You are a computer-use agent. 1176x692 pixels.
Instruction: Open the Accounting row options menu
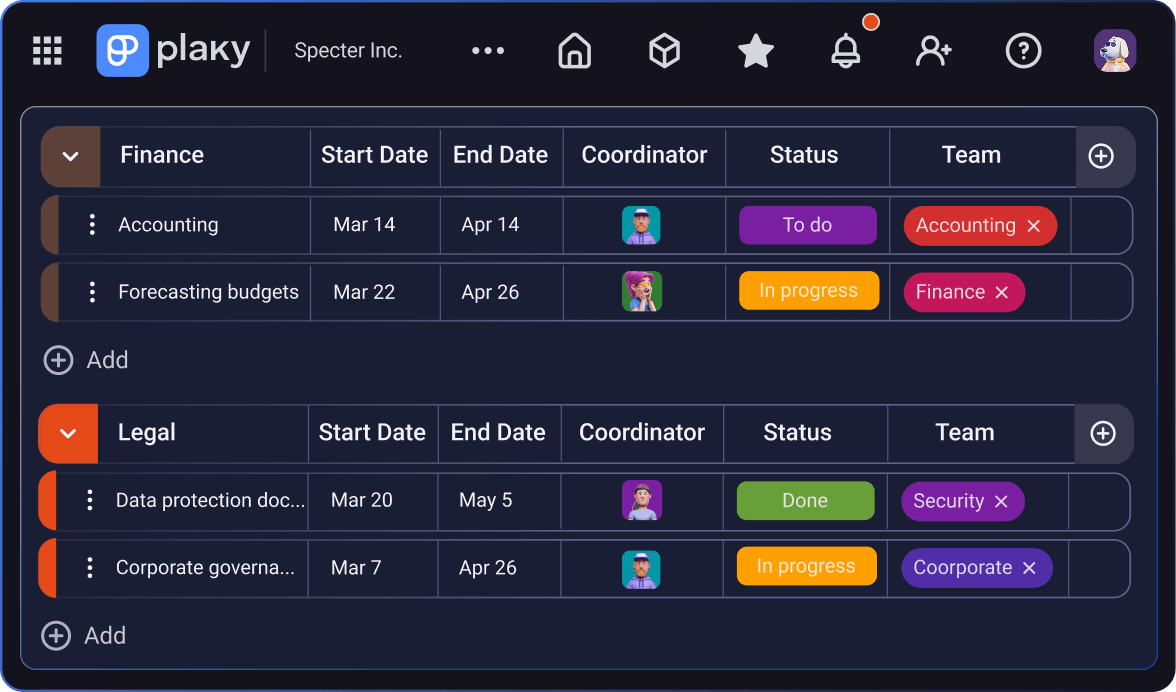(92, 225)
